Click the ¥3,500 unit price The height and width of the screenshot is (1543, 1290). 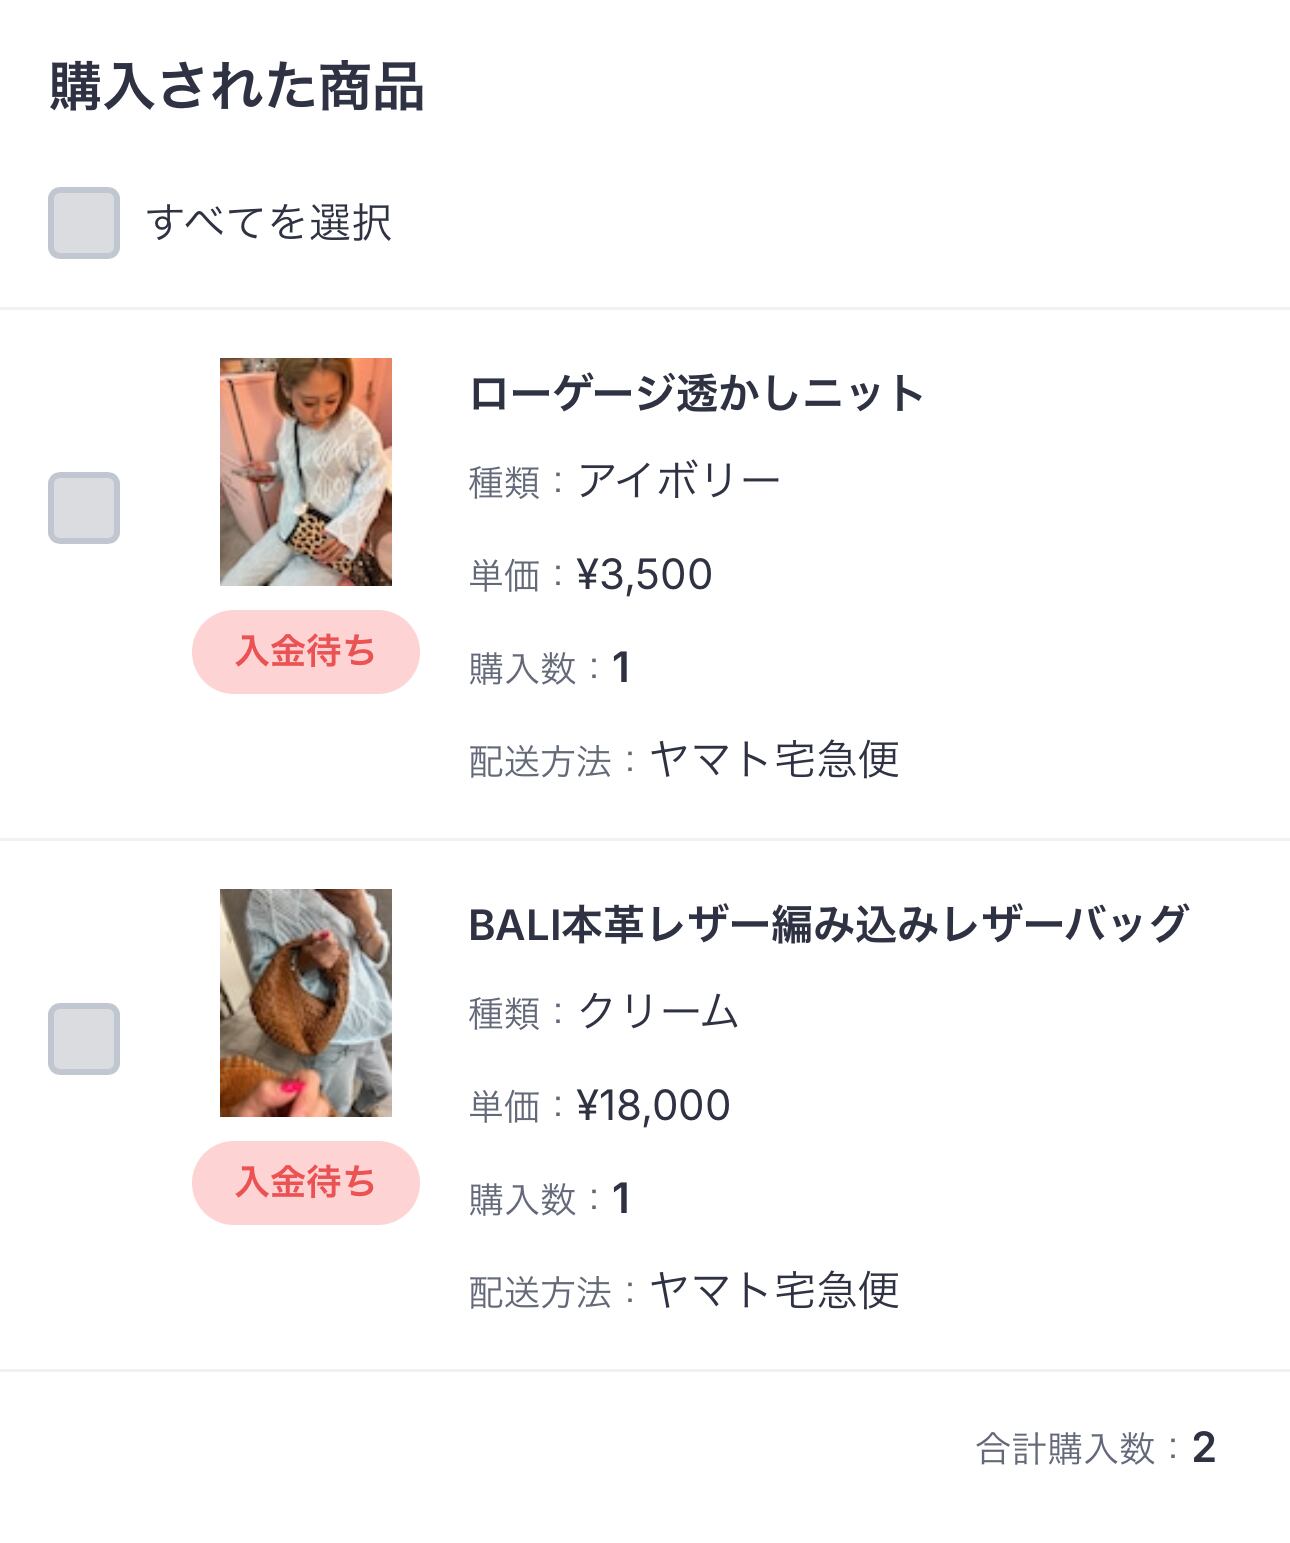(x=645, y=575)
